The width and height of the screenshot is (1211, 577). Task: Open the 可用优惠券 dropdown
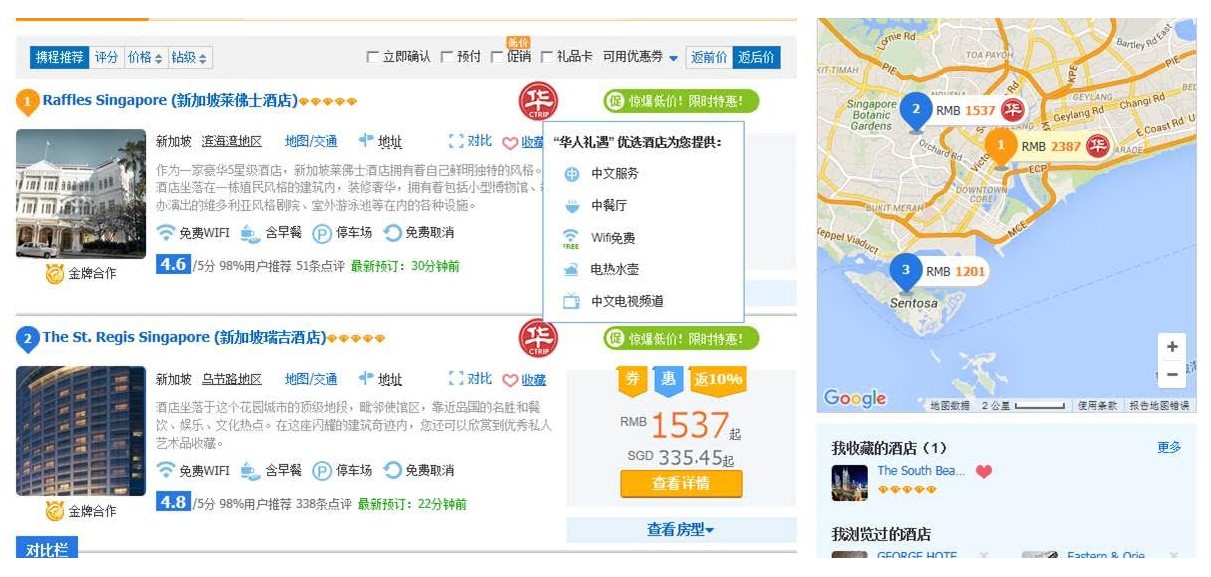click(x=640, y=58)
